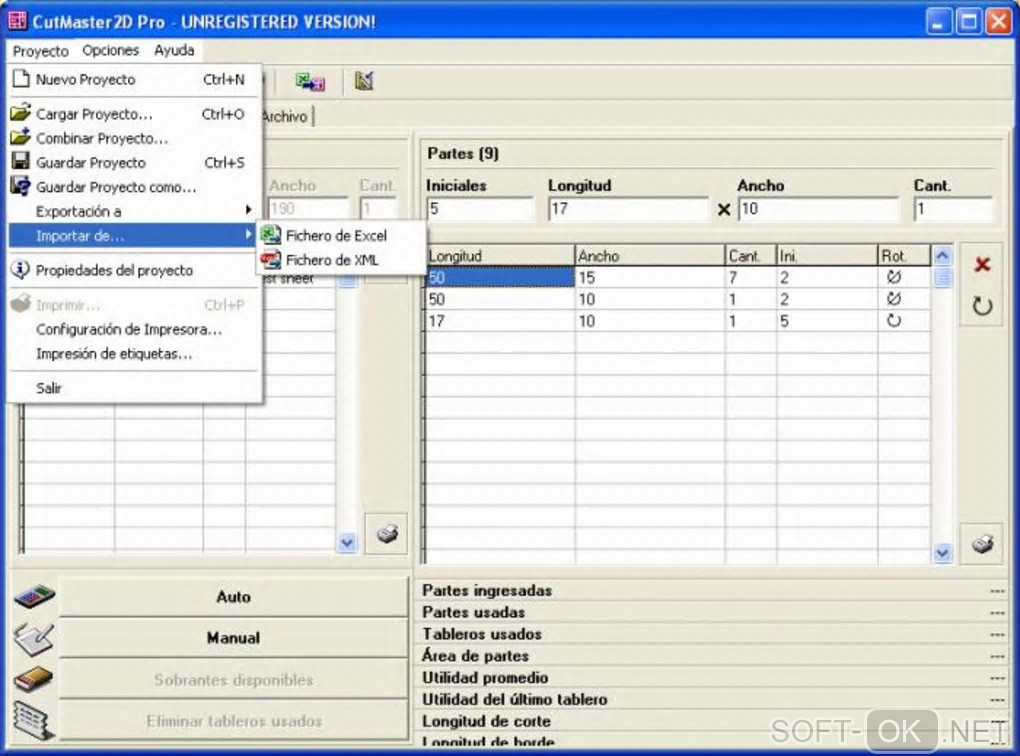Click the Longitud column header
1020x756 pixels.
pos(500,256)
